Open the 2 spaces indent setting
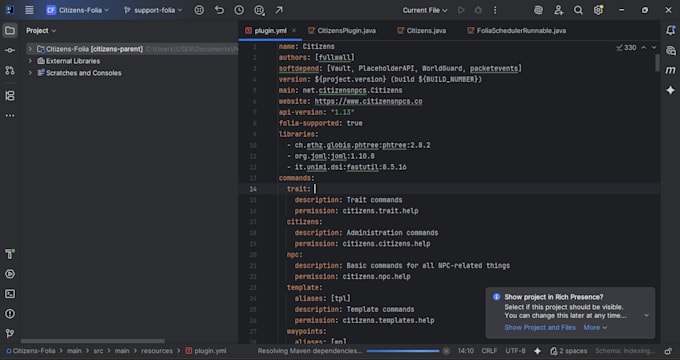Viewport: 680px width, 360px height. pyautogui.click(x=569, y=351)
